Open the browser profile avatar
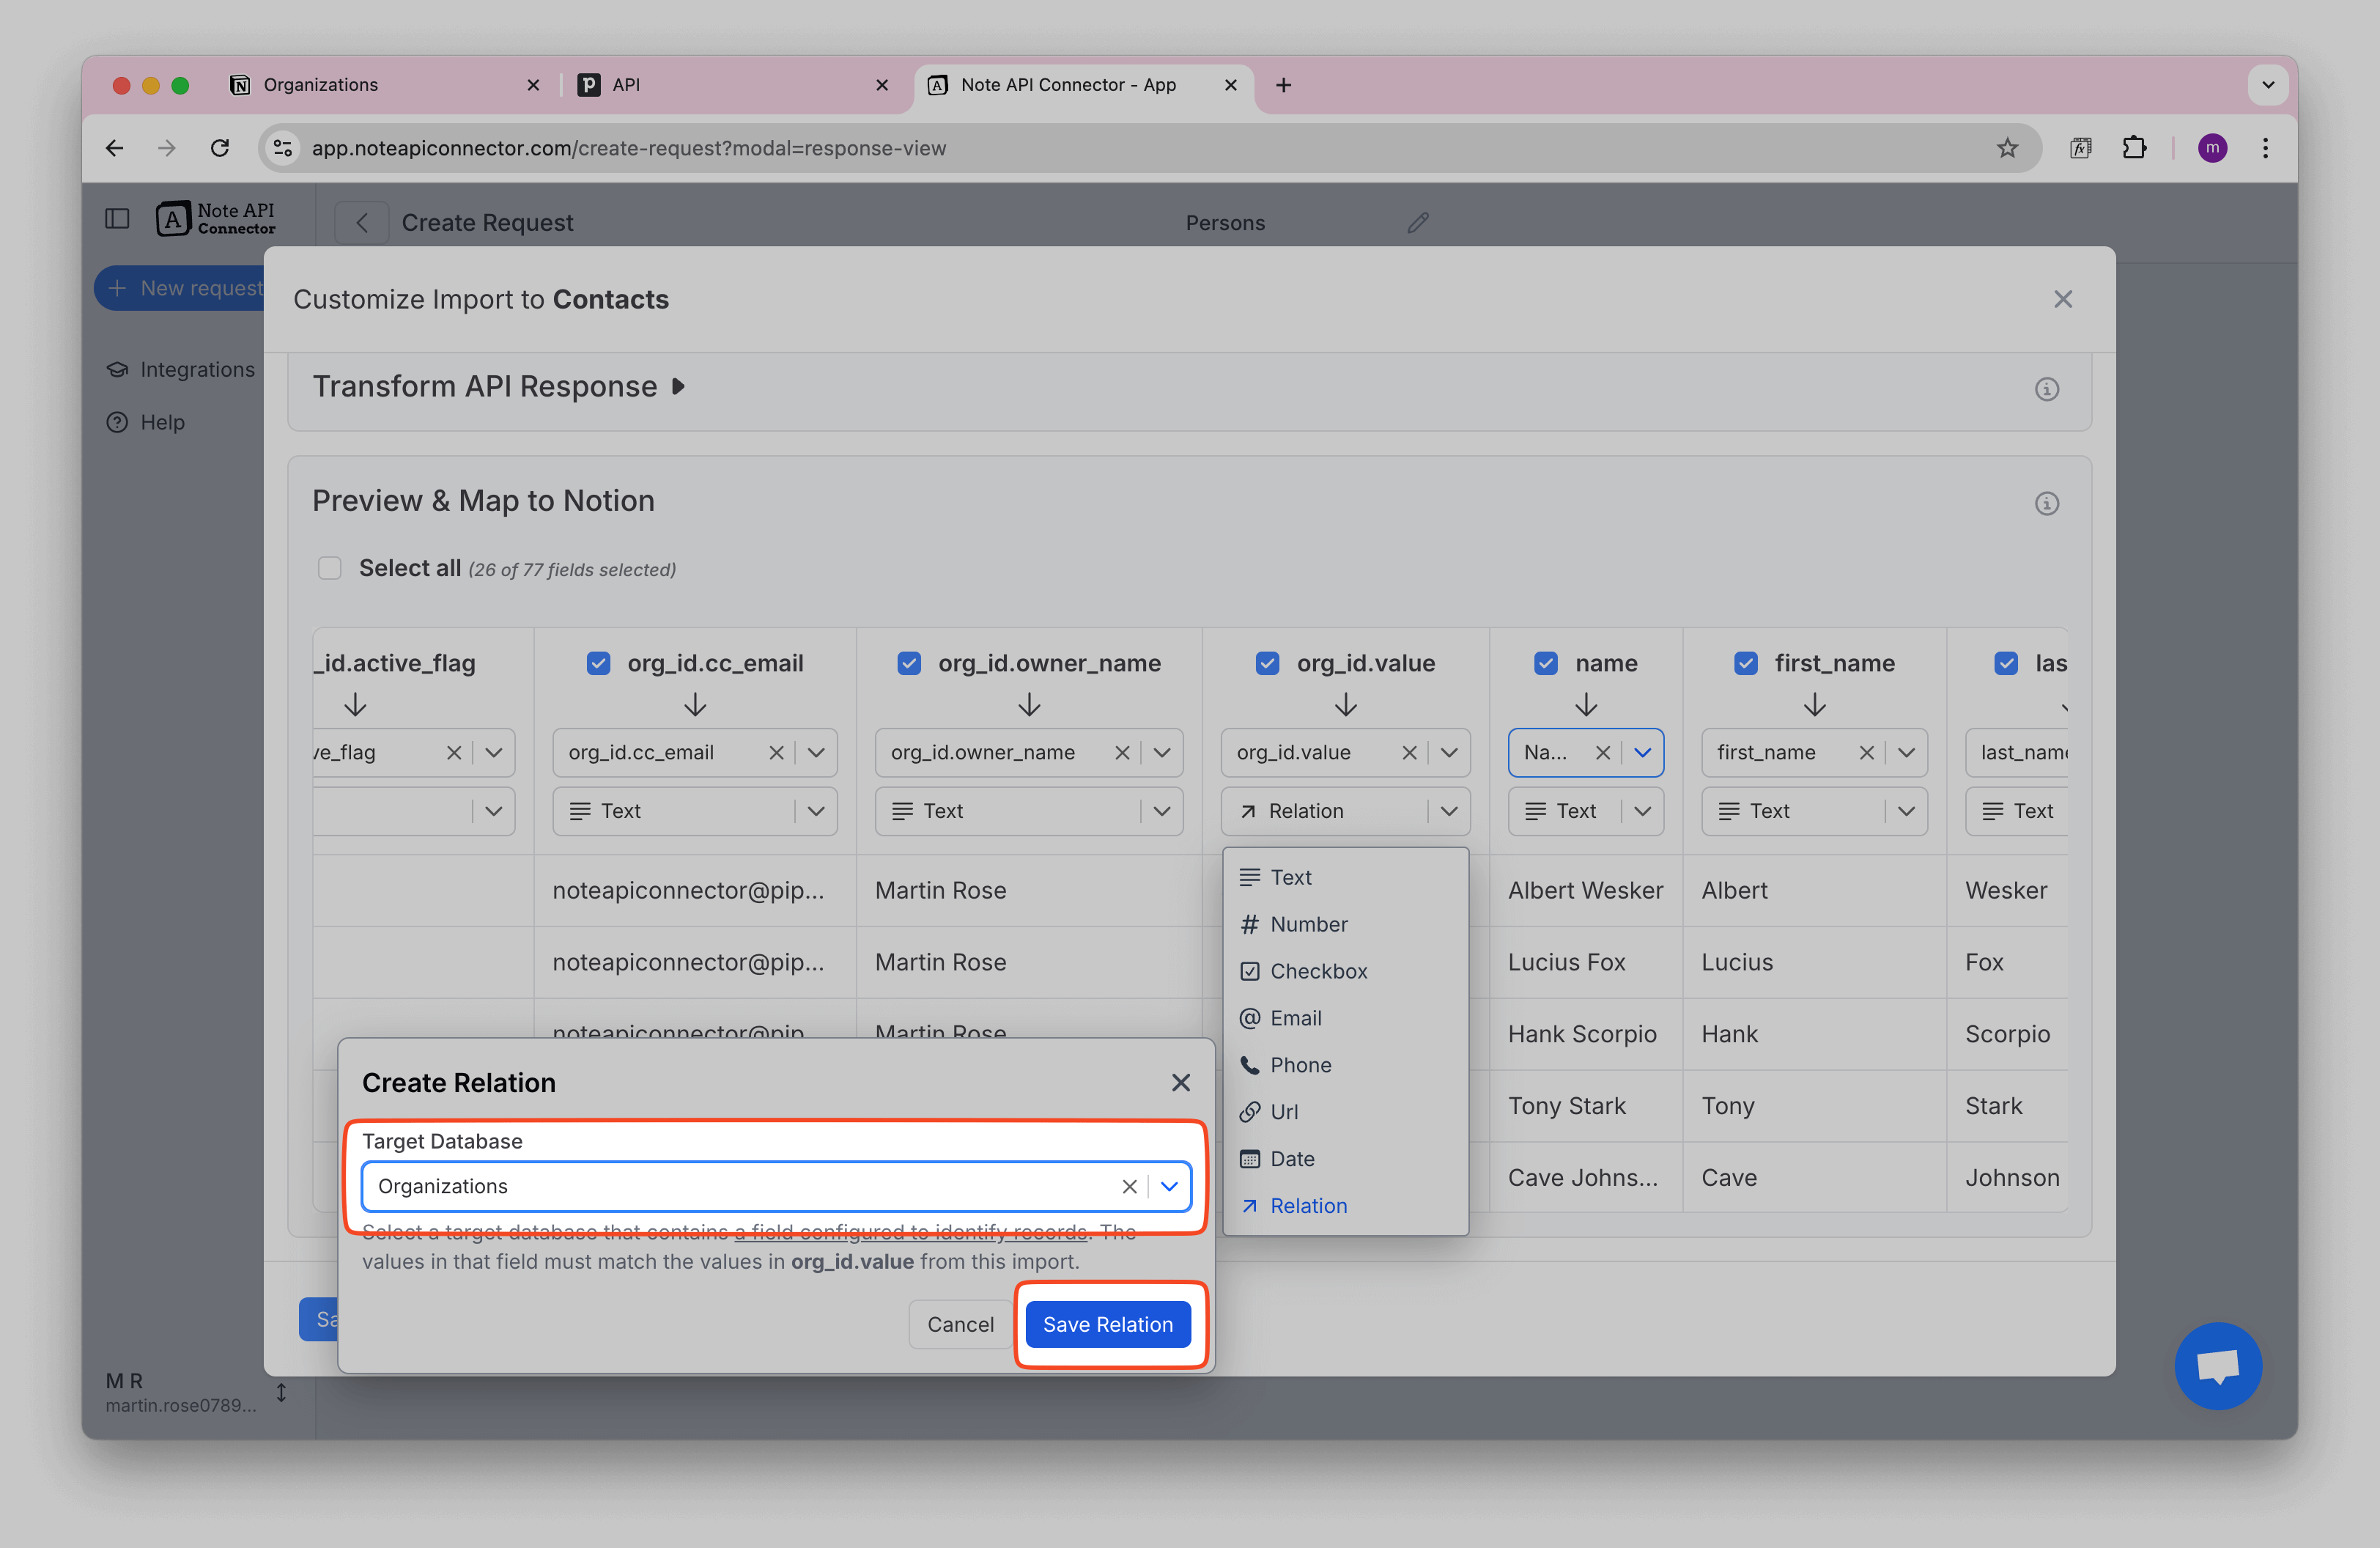This screenshot has width=2380, height=1548. (2212, 148)
